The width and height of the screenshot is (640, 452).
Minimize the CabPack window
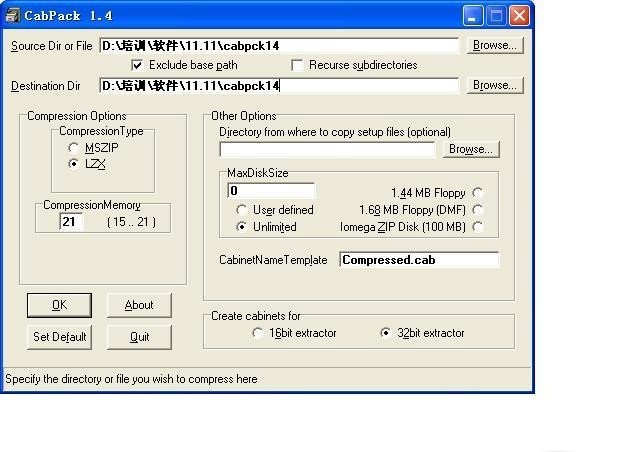click(x=473, y=16)
